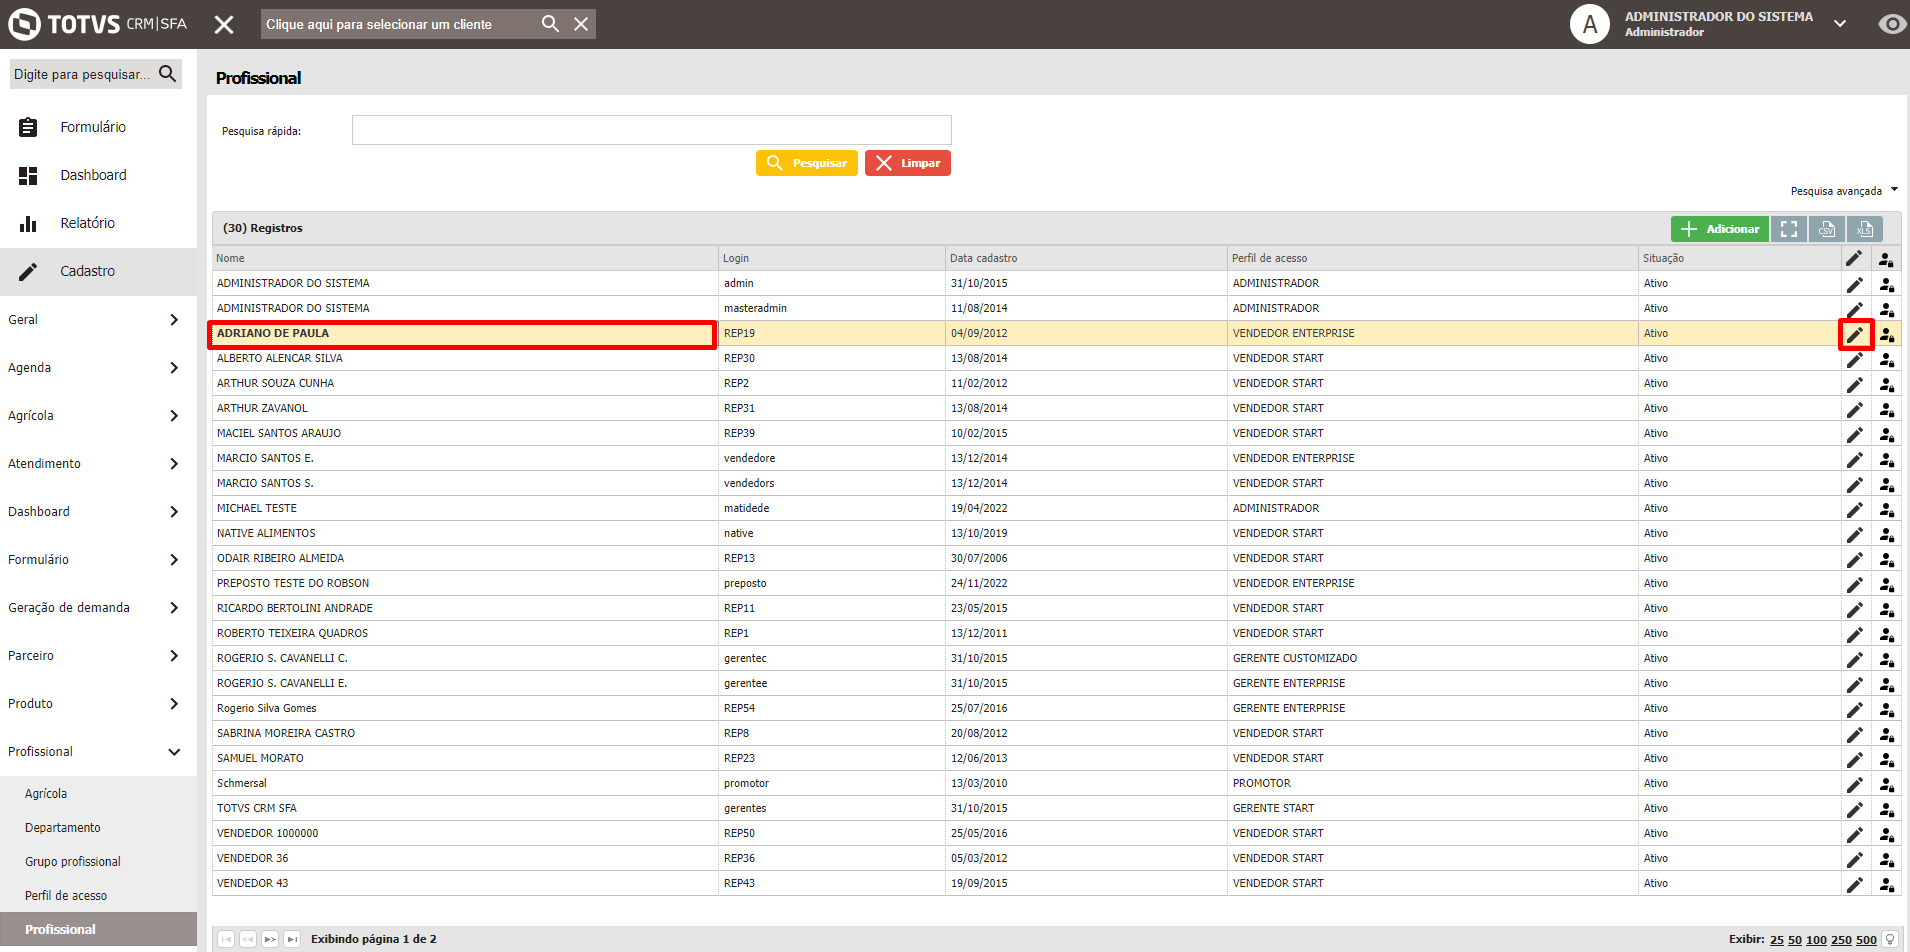Expand the Dashboard section under Cadastro
The width and height of the screenshot is (1910, 952).
pyautogui.click(x=98, y=512)
